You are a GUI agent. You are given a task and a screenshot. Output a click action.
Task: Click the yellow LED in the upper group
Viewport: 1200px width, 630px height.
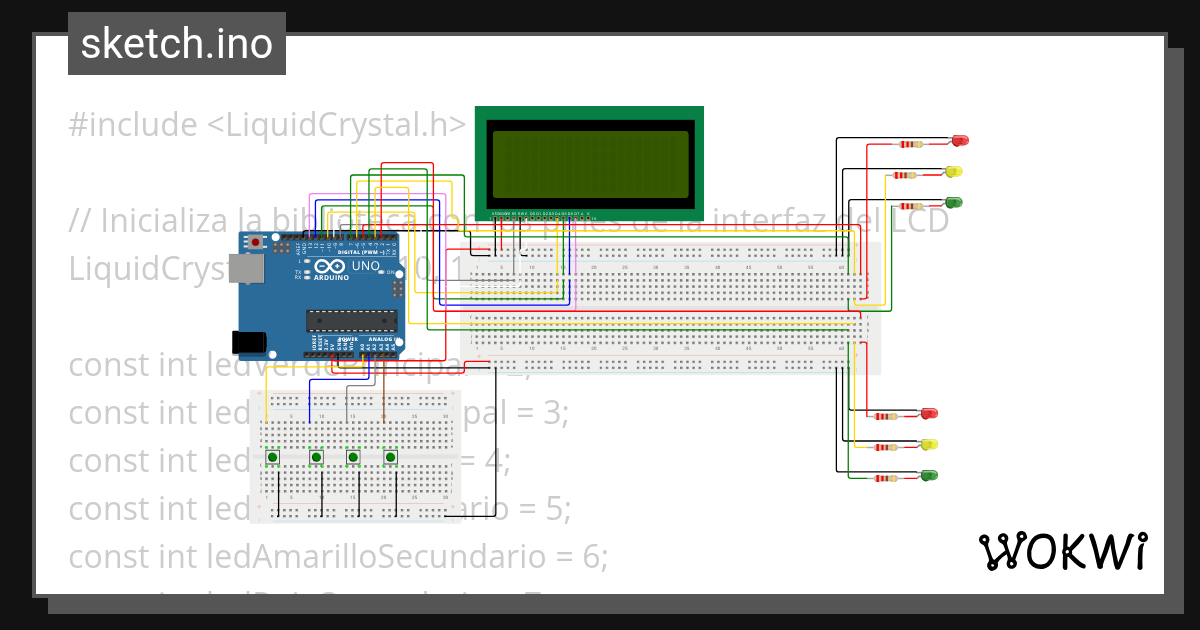[x=955, y=171]
